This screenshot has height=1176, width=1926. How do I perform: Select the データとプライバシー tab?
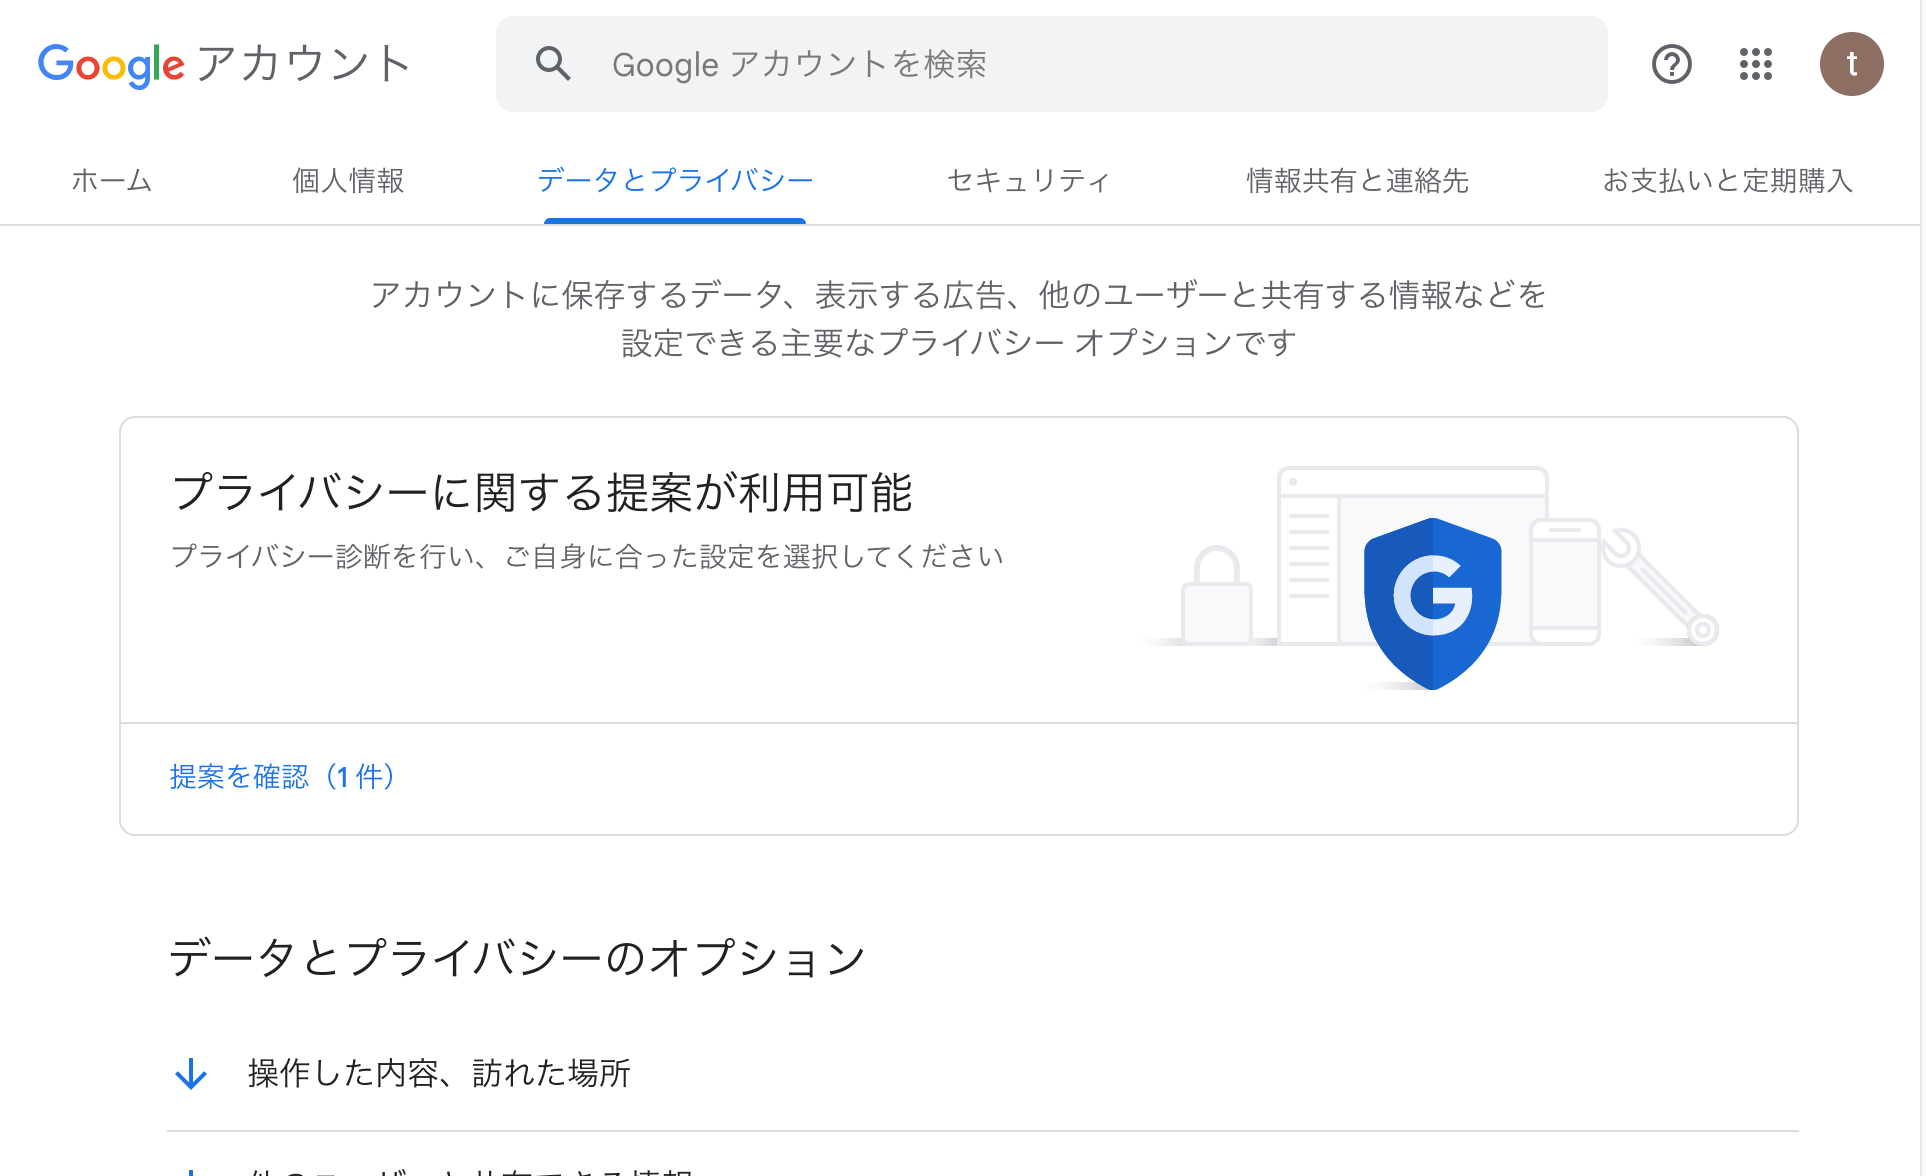click(x=675, y=180)
